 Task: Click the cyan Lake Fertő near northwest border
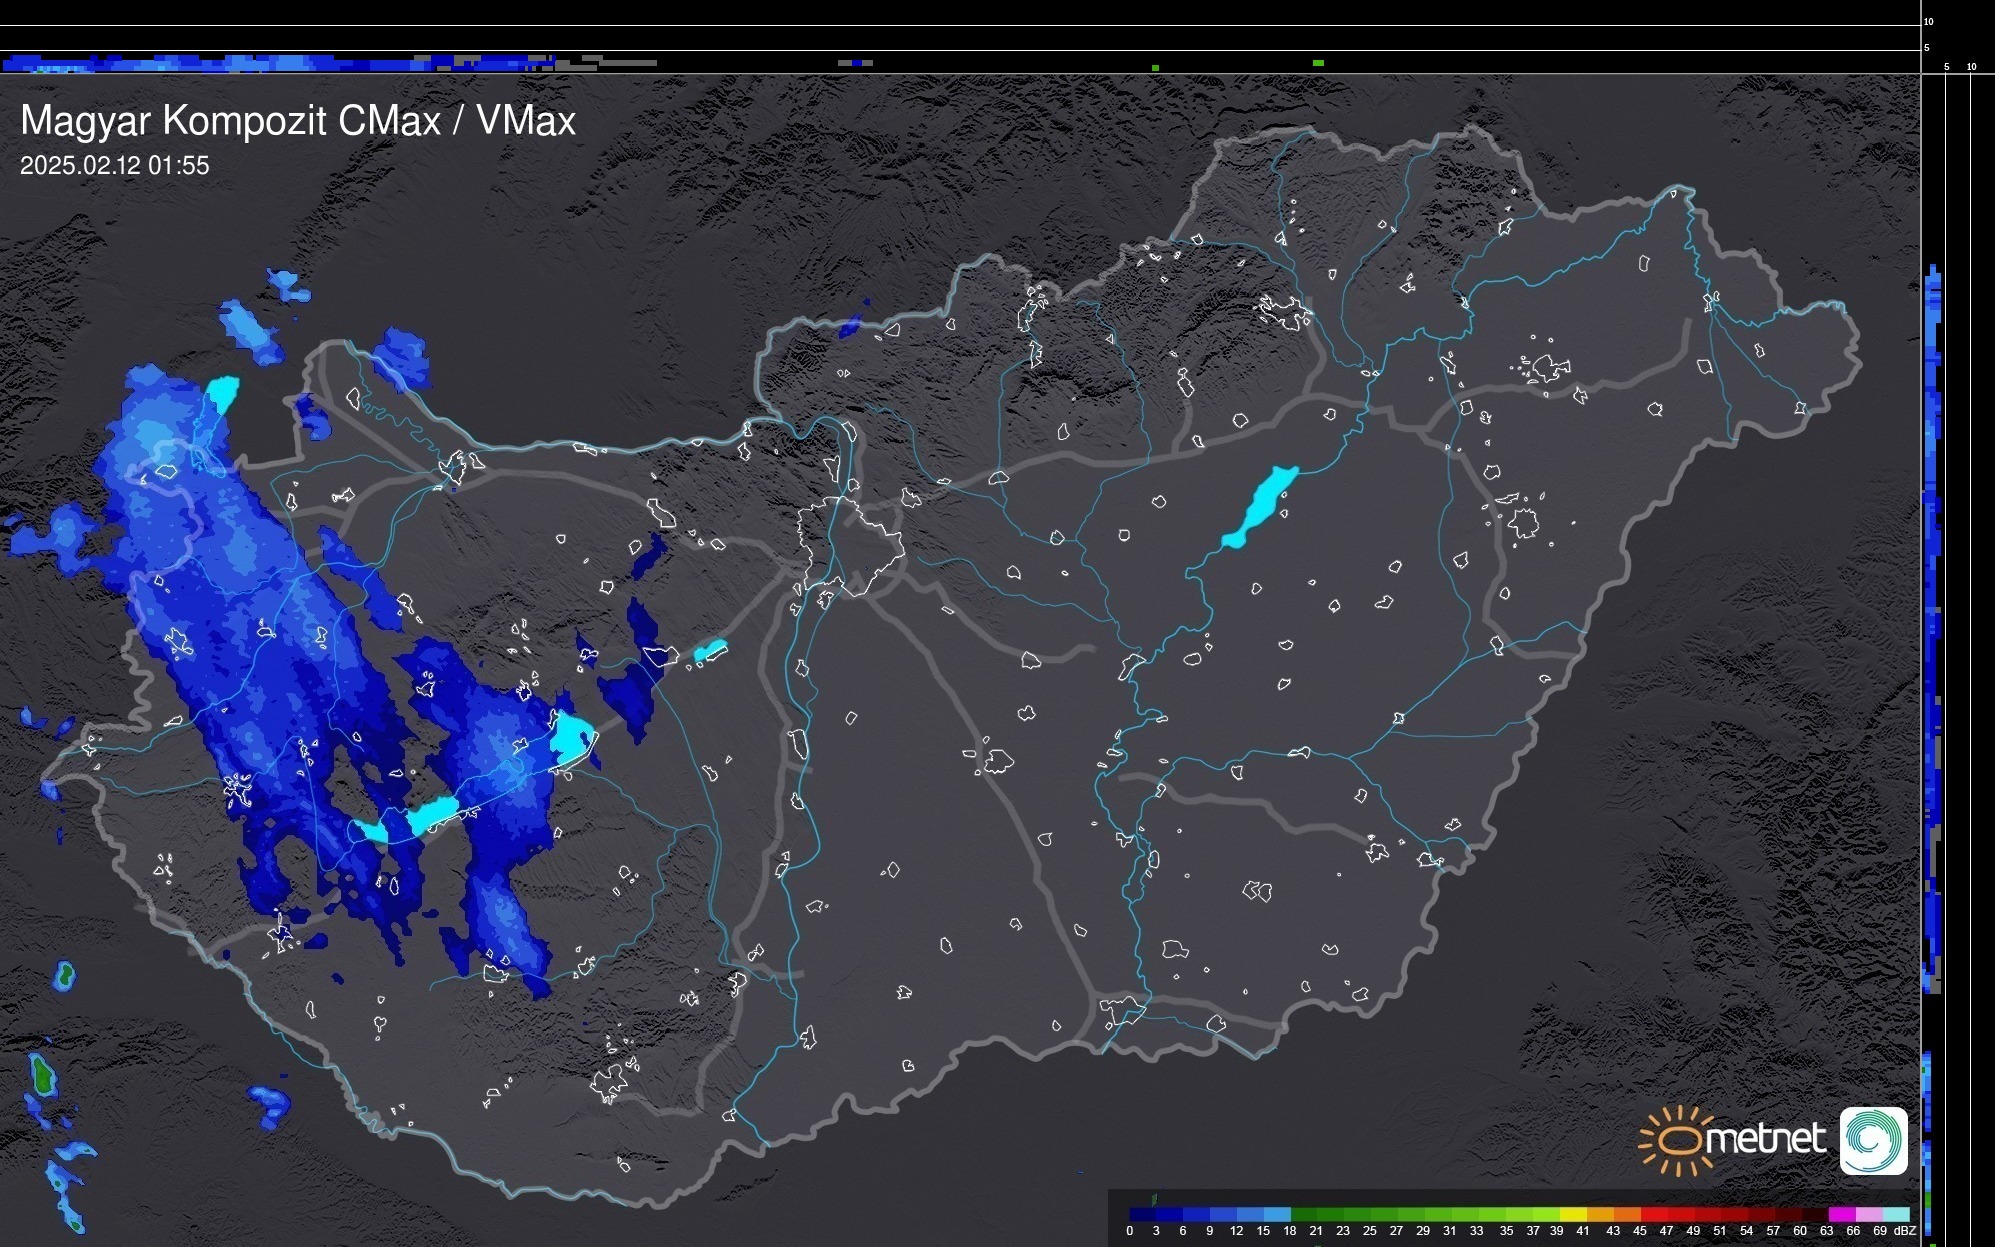pos(222,393)
